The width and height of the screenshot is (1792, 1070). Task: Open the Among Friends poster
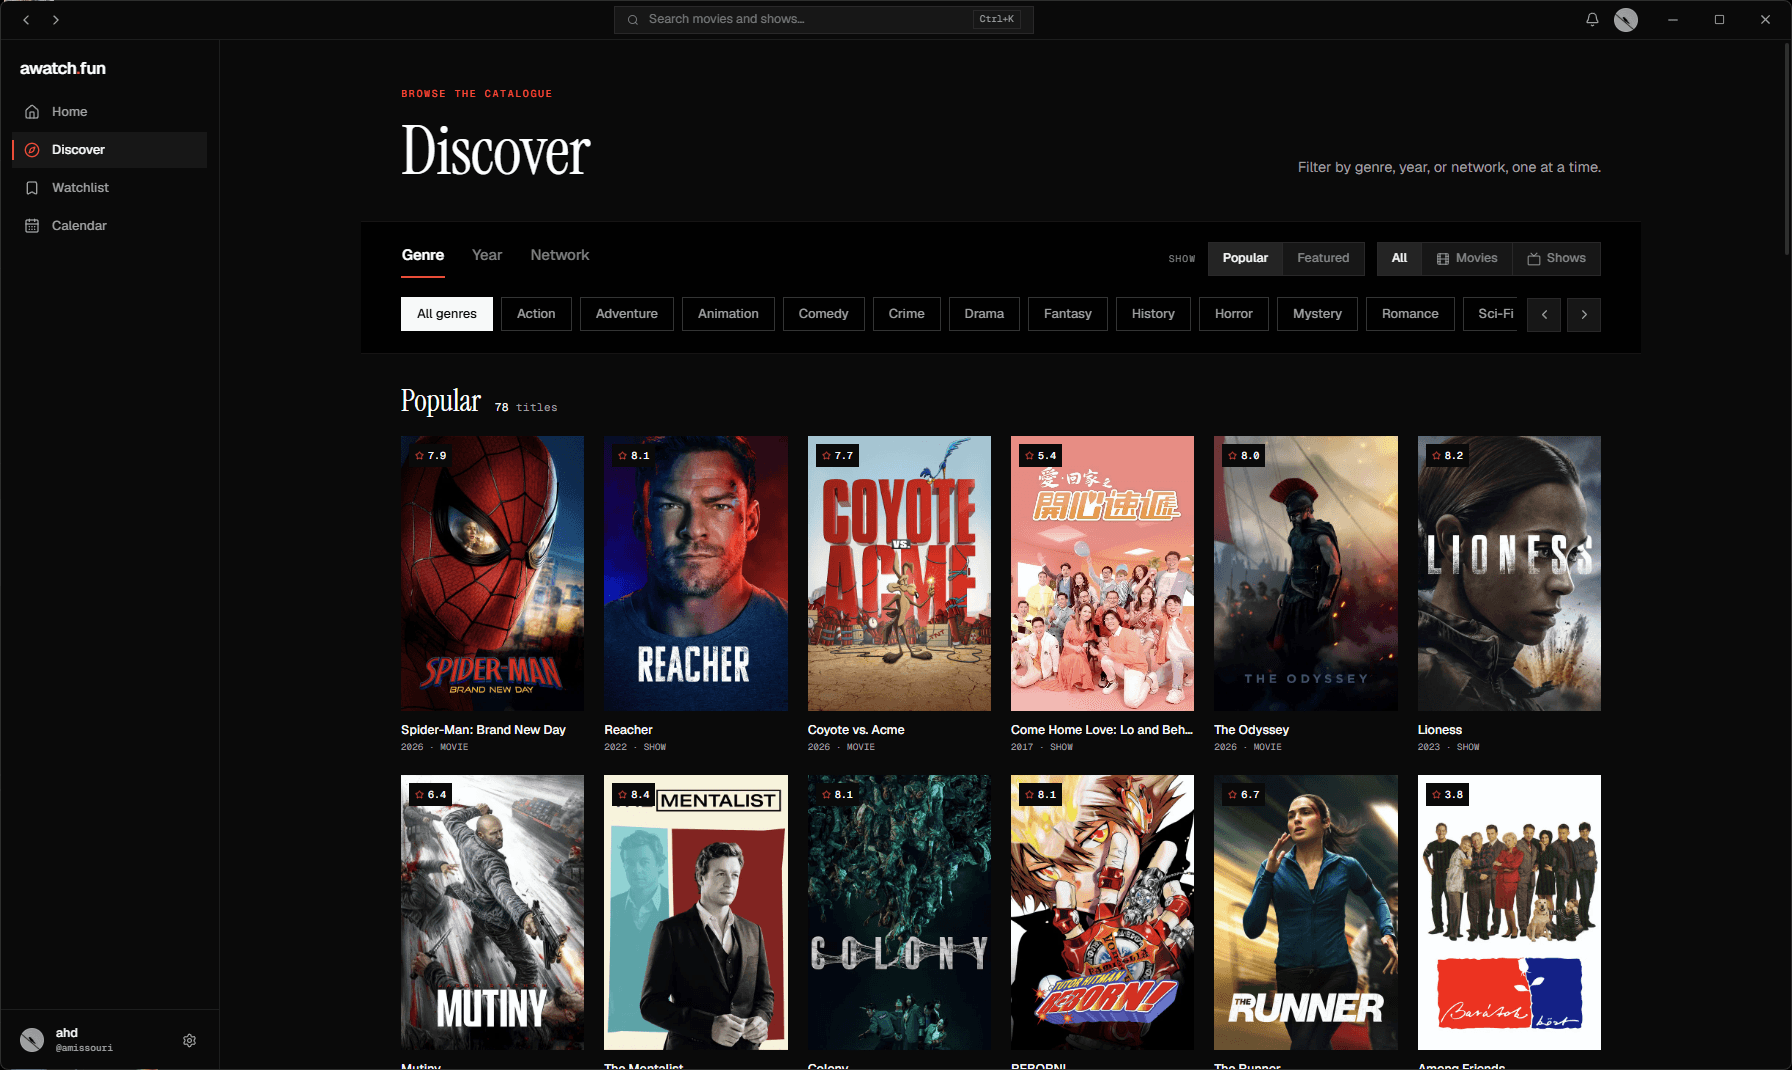(x=1509, y=912)
